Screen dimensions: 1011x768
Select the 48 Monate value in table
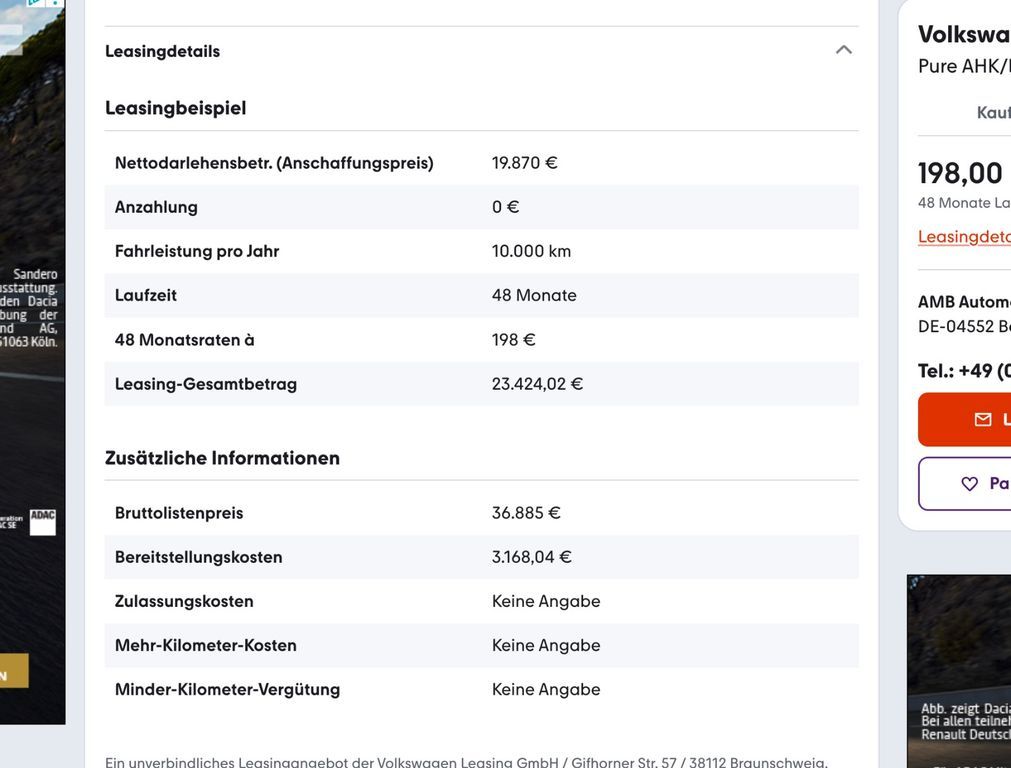(534, 295)
